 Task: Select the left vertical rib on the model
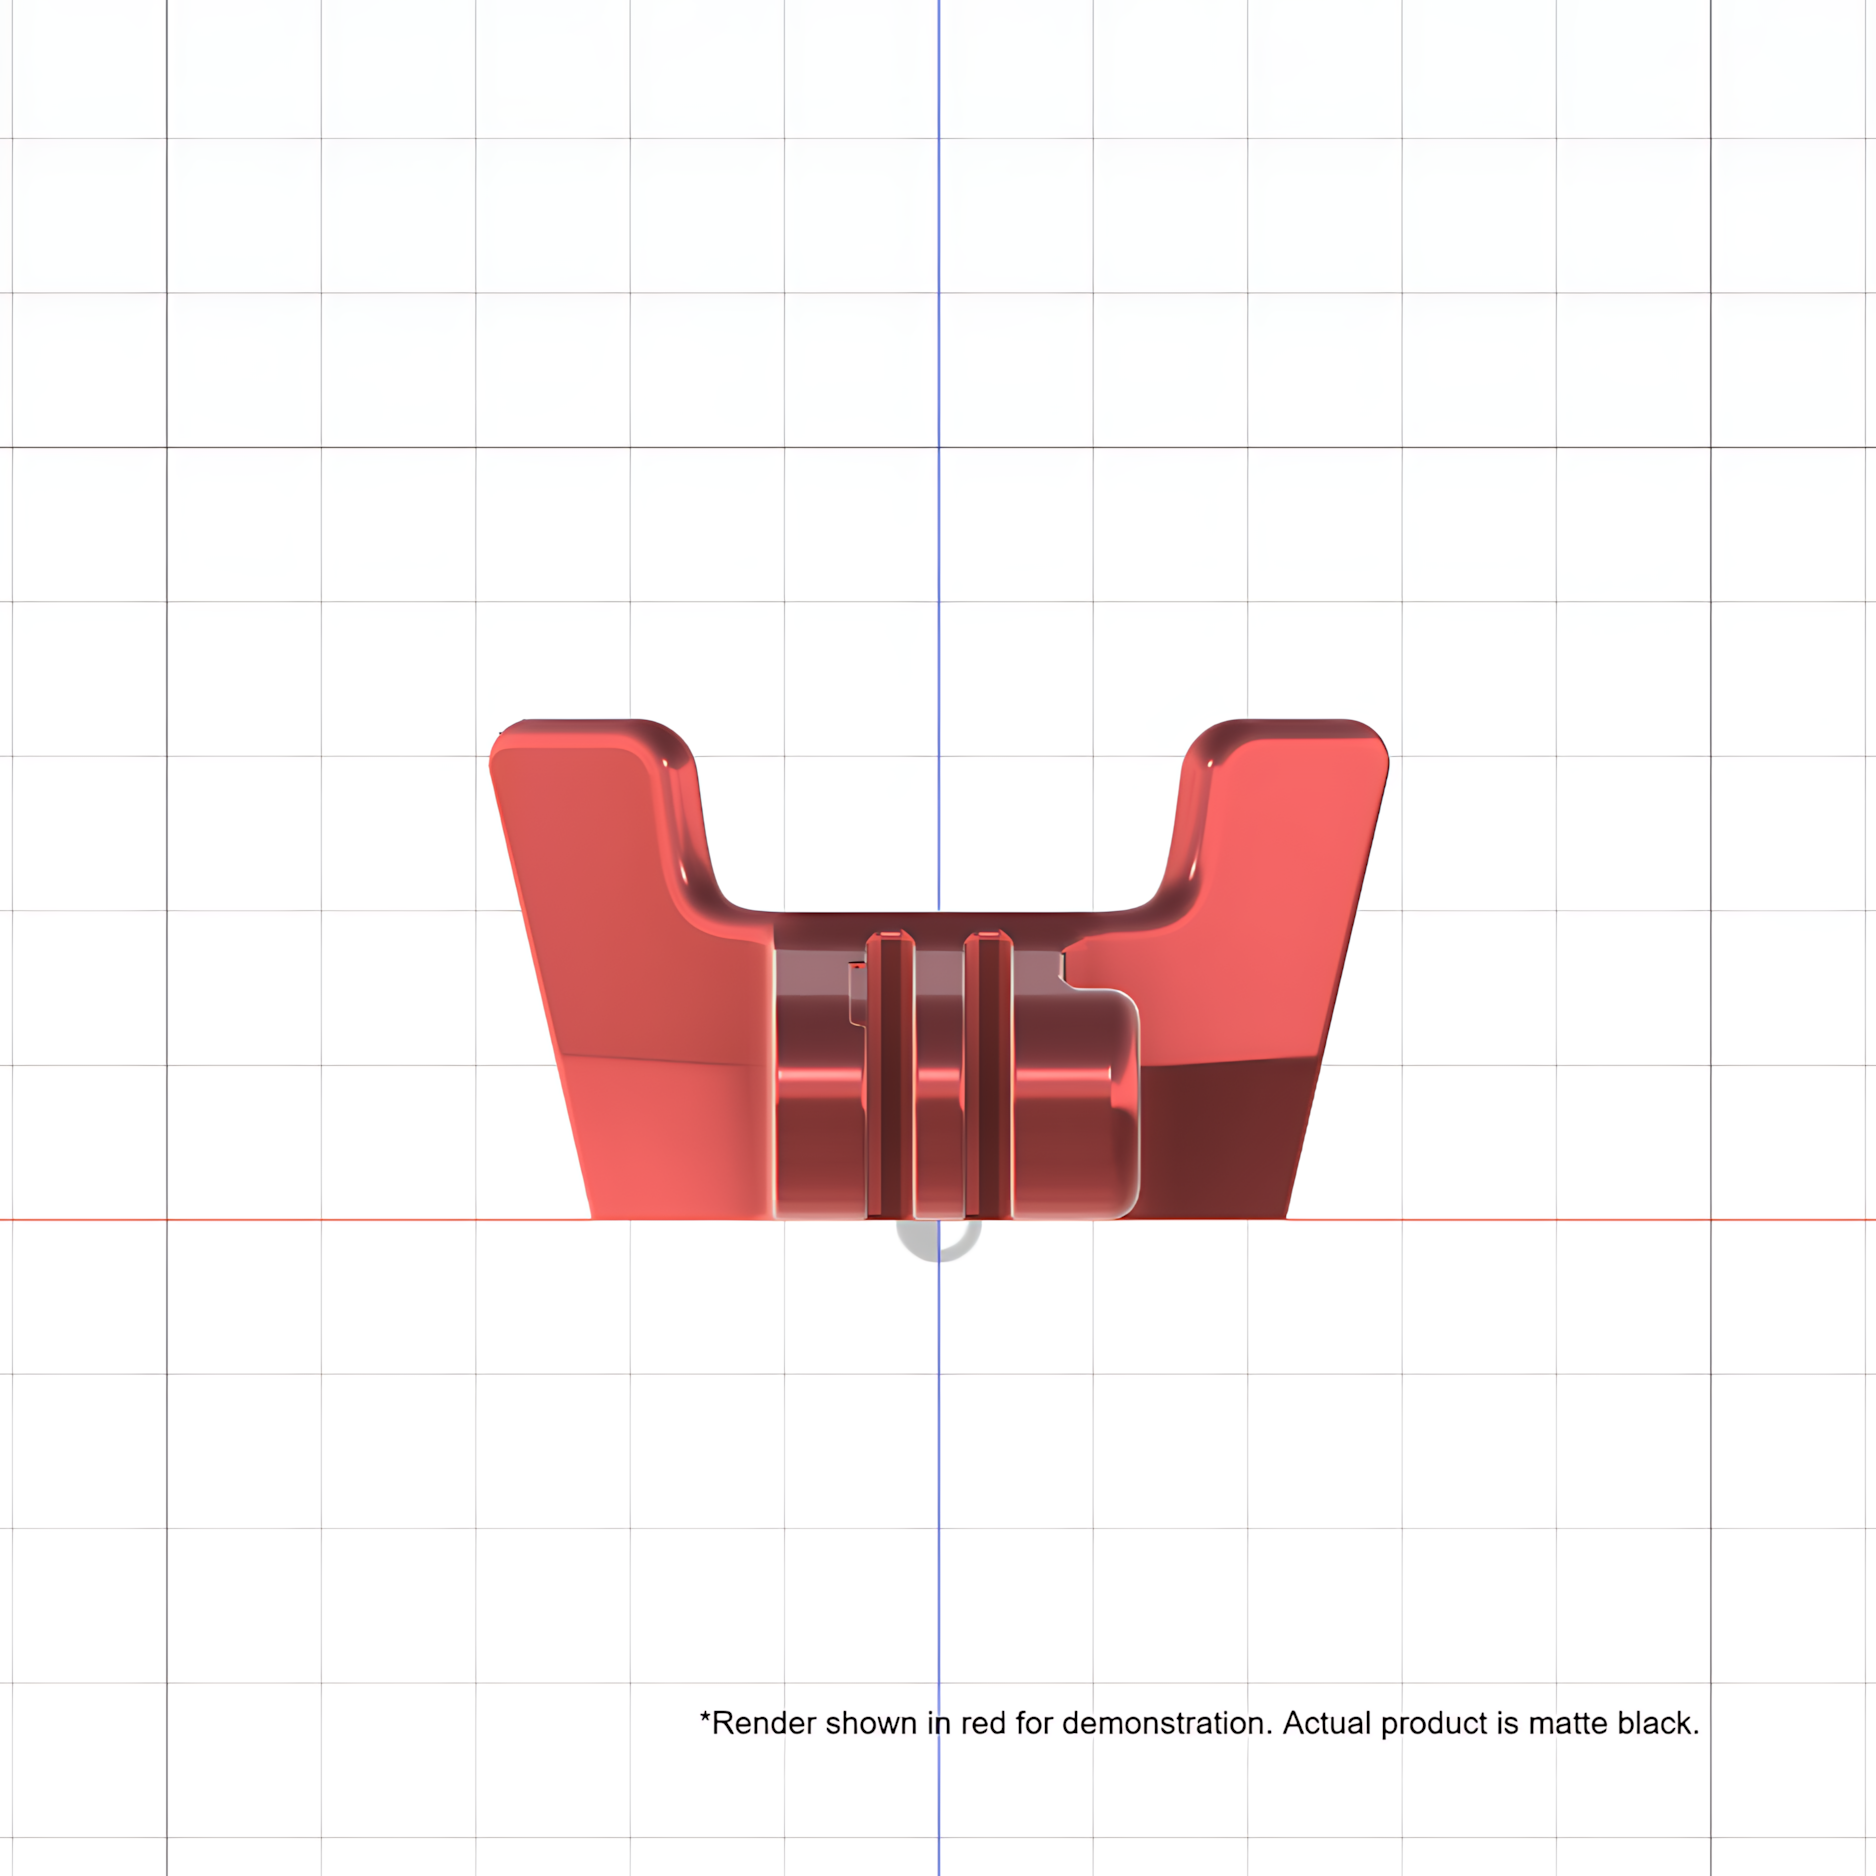point(890,1075)
